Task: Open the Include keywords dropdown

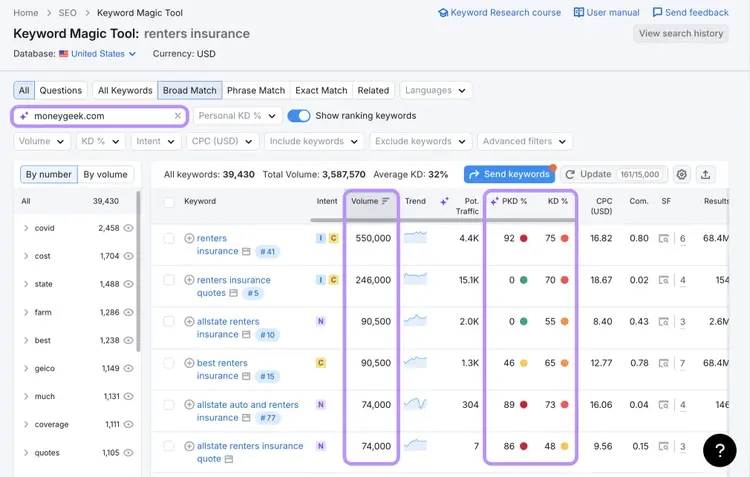Action: (x=314, y=141)
